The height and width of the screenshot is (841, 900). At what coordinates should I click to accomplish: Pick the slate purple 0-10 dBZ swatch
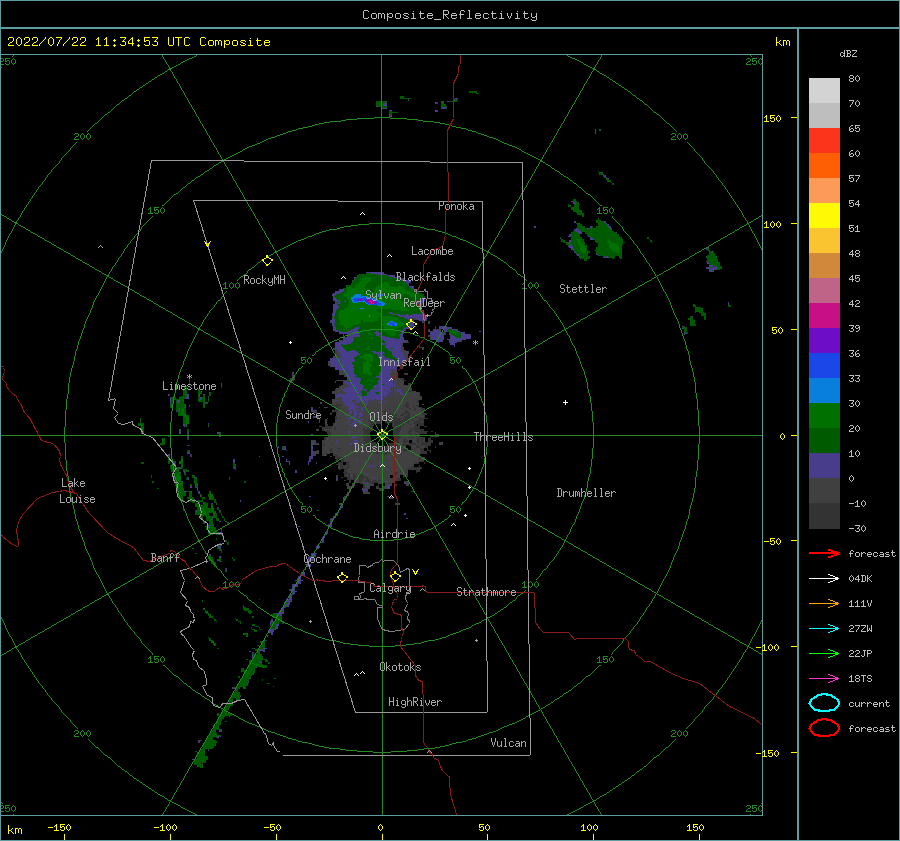click(x=824, y=466)
